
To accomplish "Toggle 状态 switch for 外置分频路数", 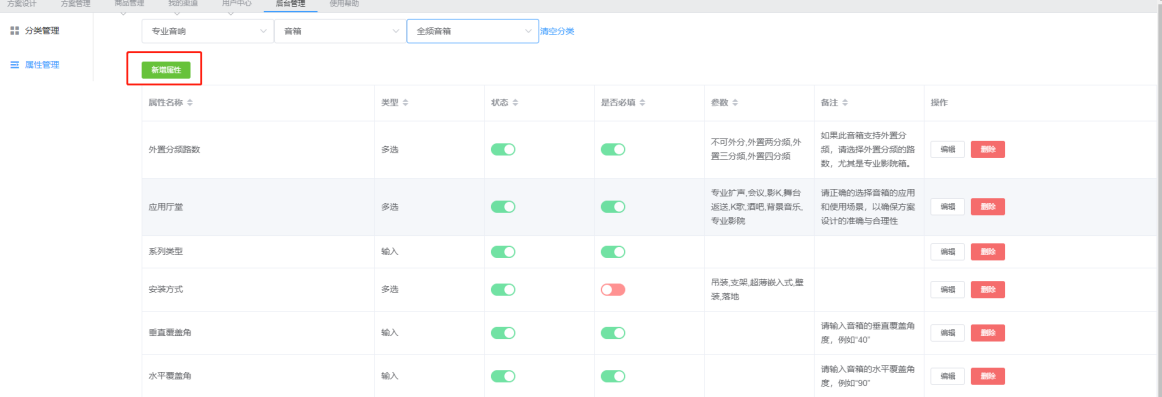I will point(503,150).
